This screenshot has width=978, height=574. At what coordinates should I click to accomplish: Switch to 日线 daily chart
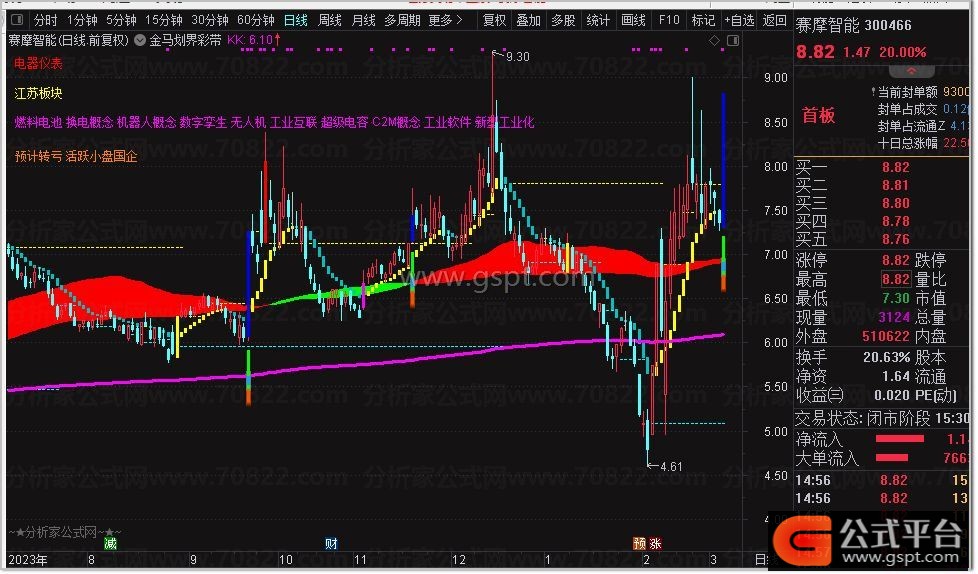click(x=296, y=20)
